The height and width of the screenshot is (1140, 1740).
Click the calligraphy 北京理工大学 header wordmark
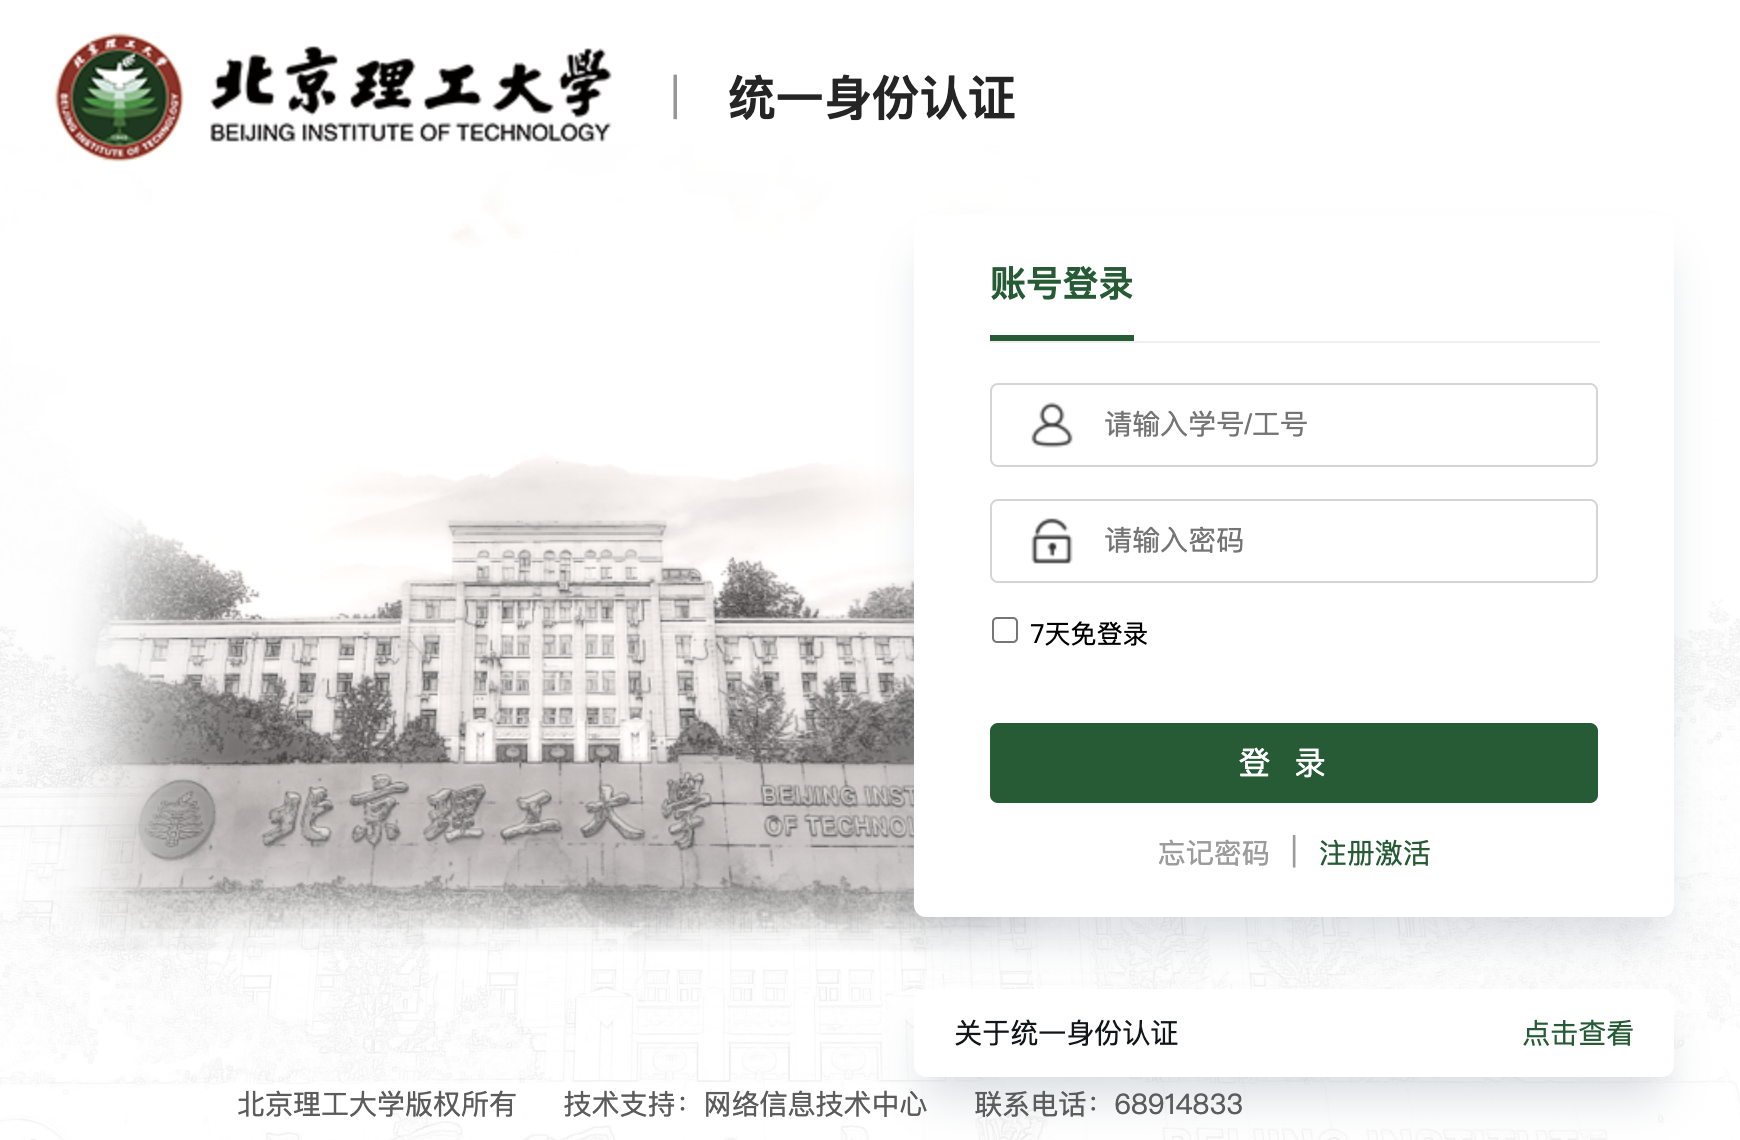(410, 80)
